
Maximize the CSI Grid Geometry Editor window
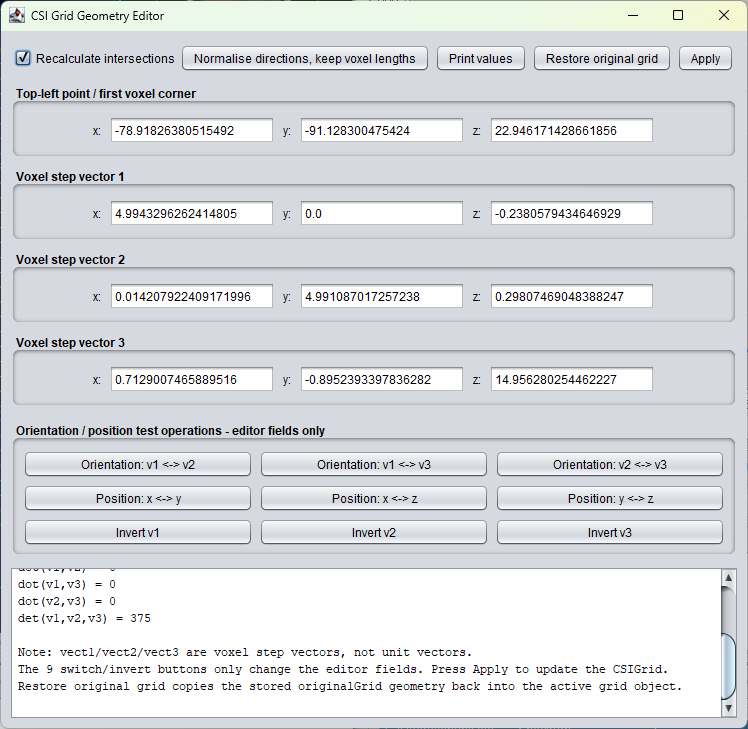tap(678, 15)
